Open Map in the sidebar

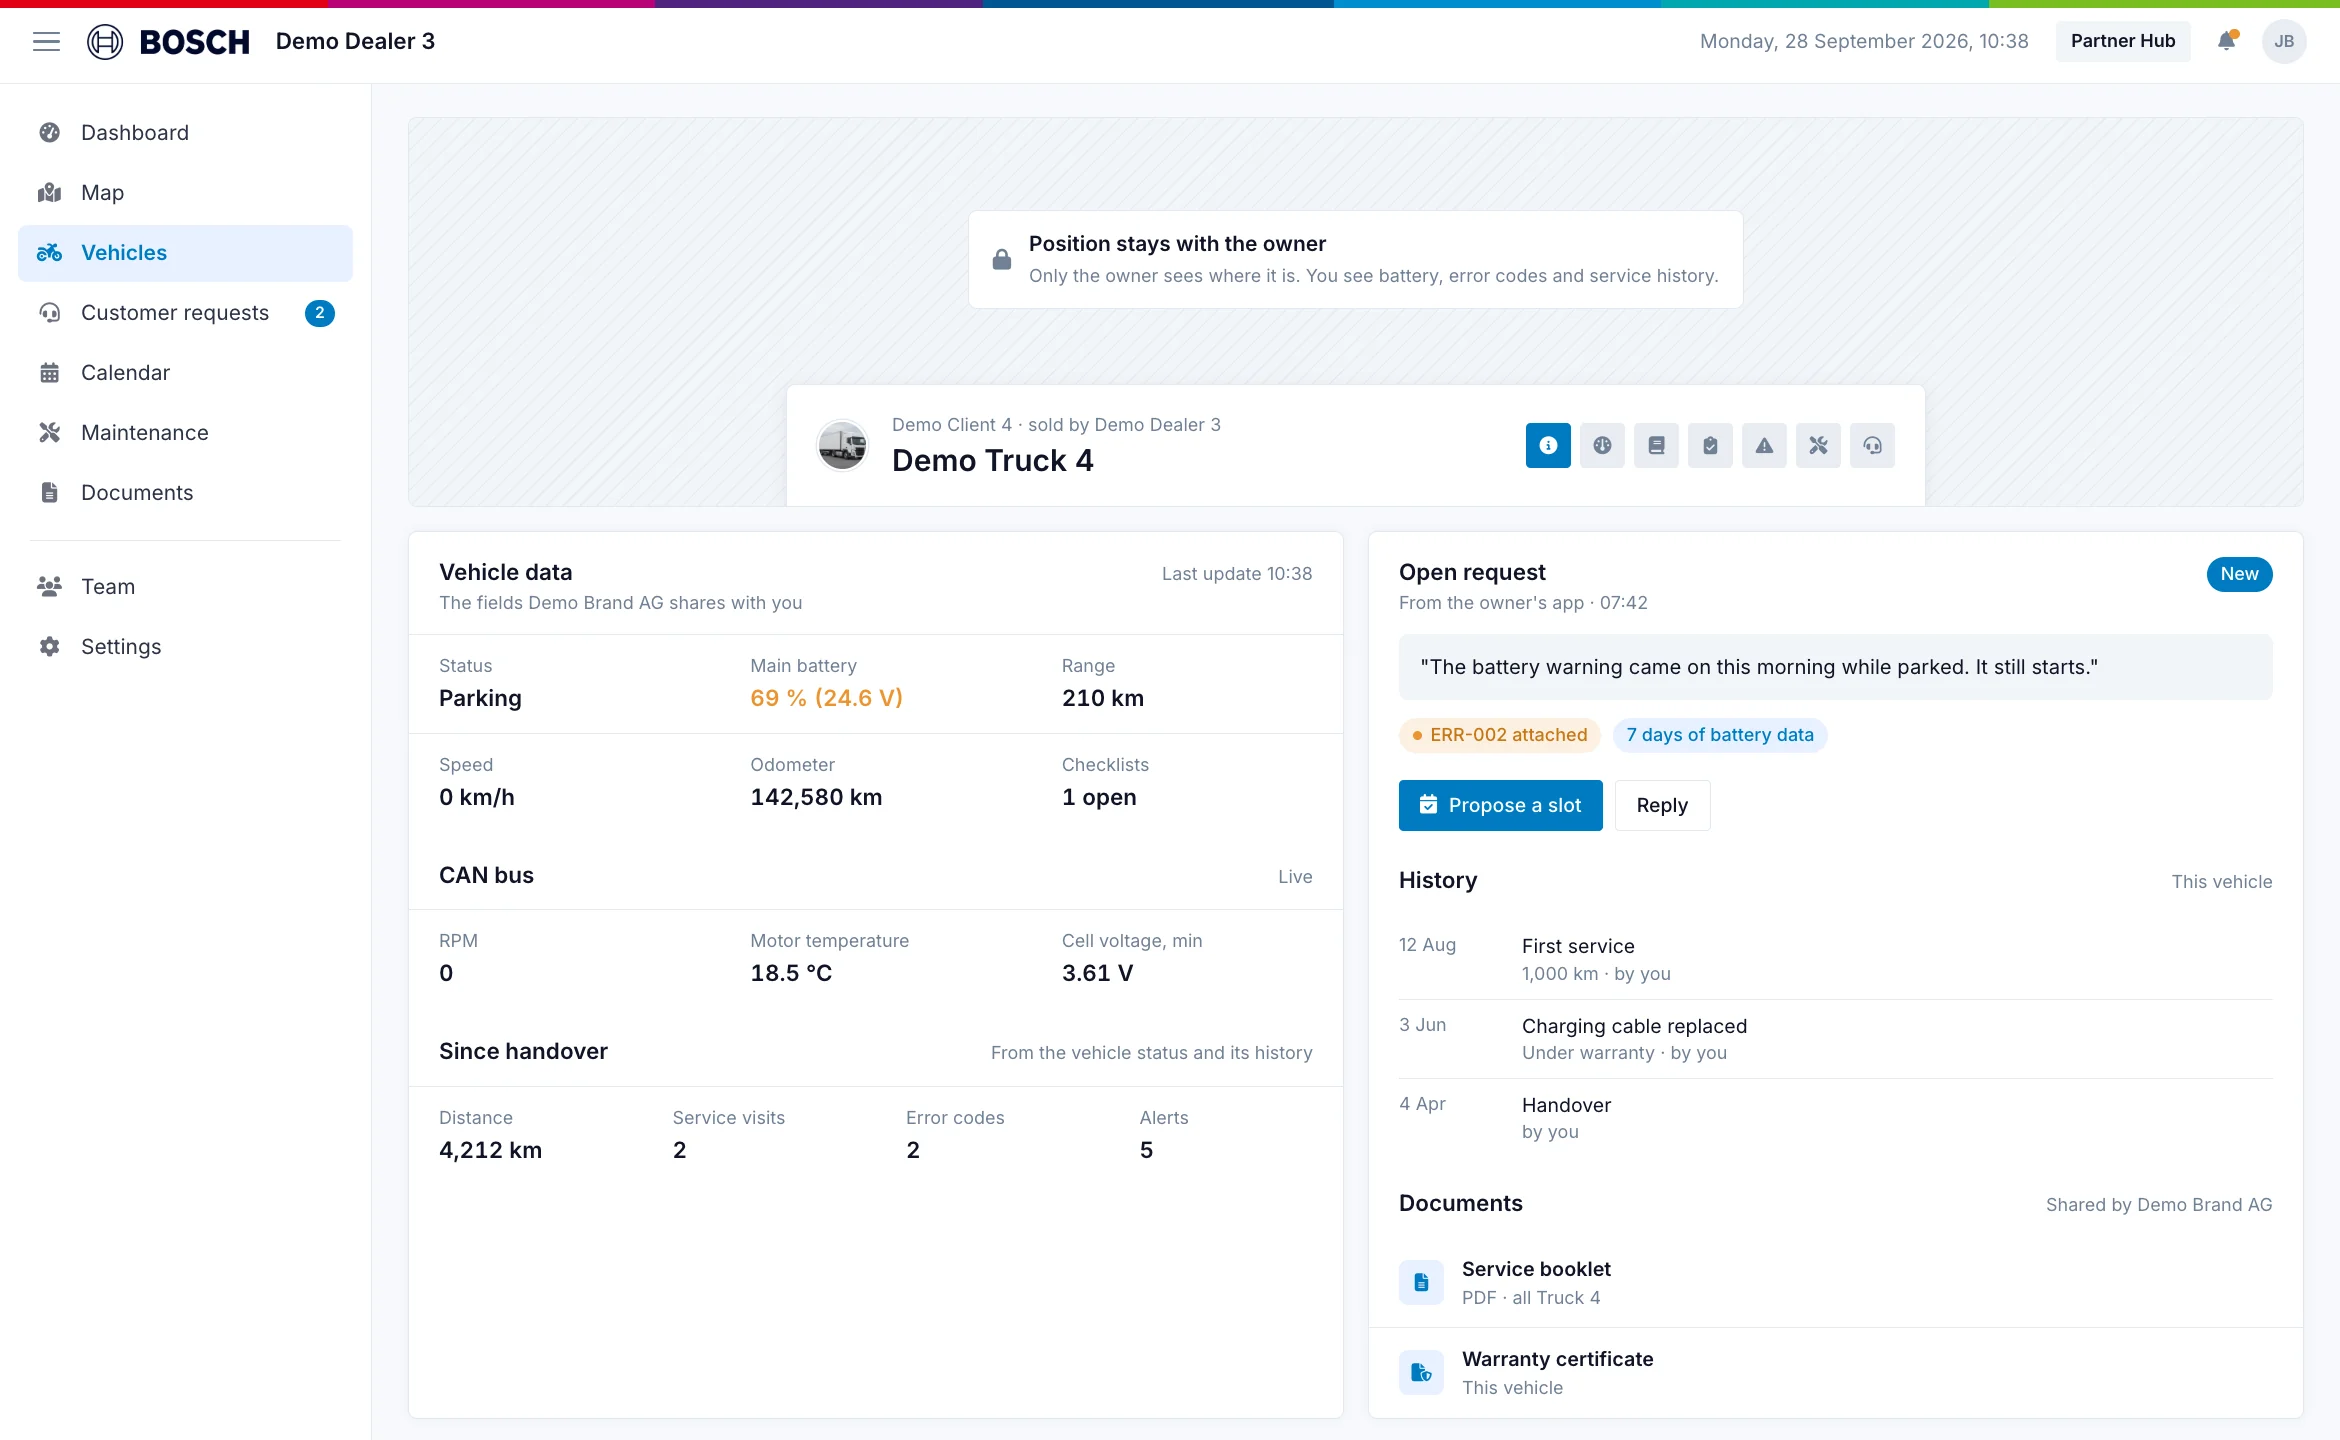tap(185, 193)
